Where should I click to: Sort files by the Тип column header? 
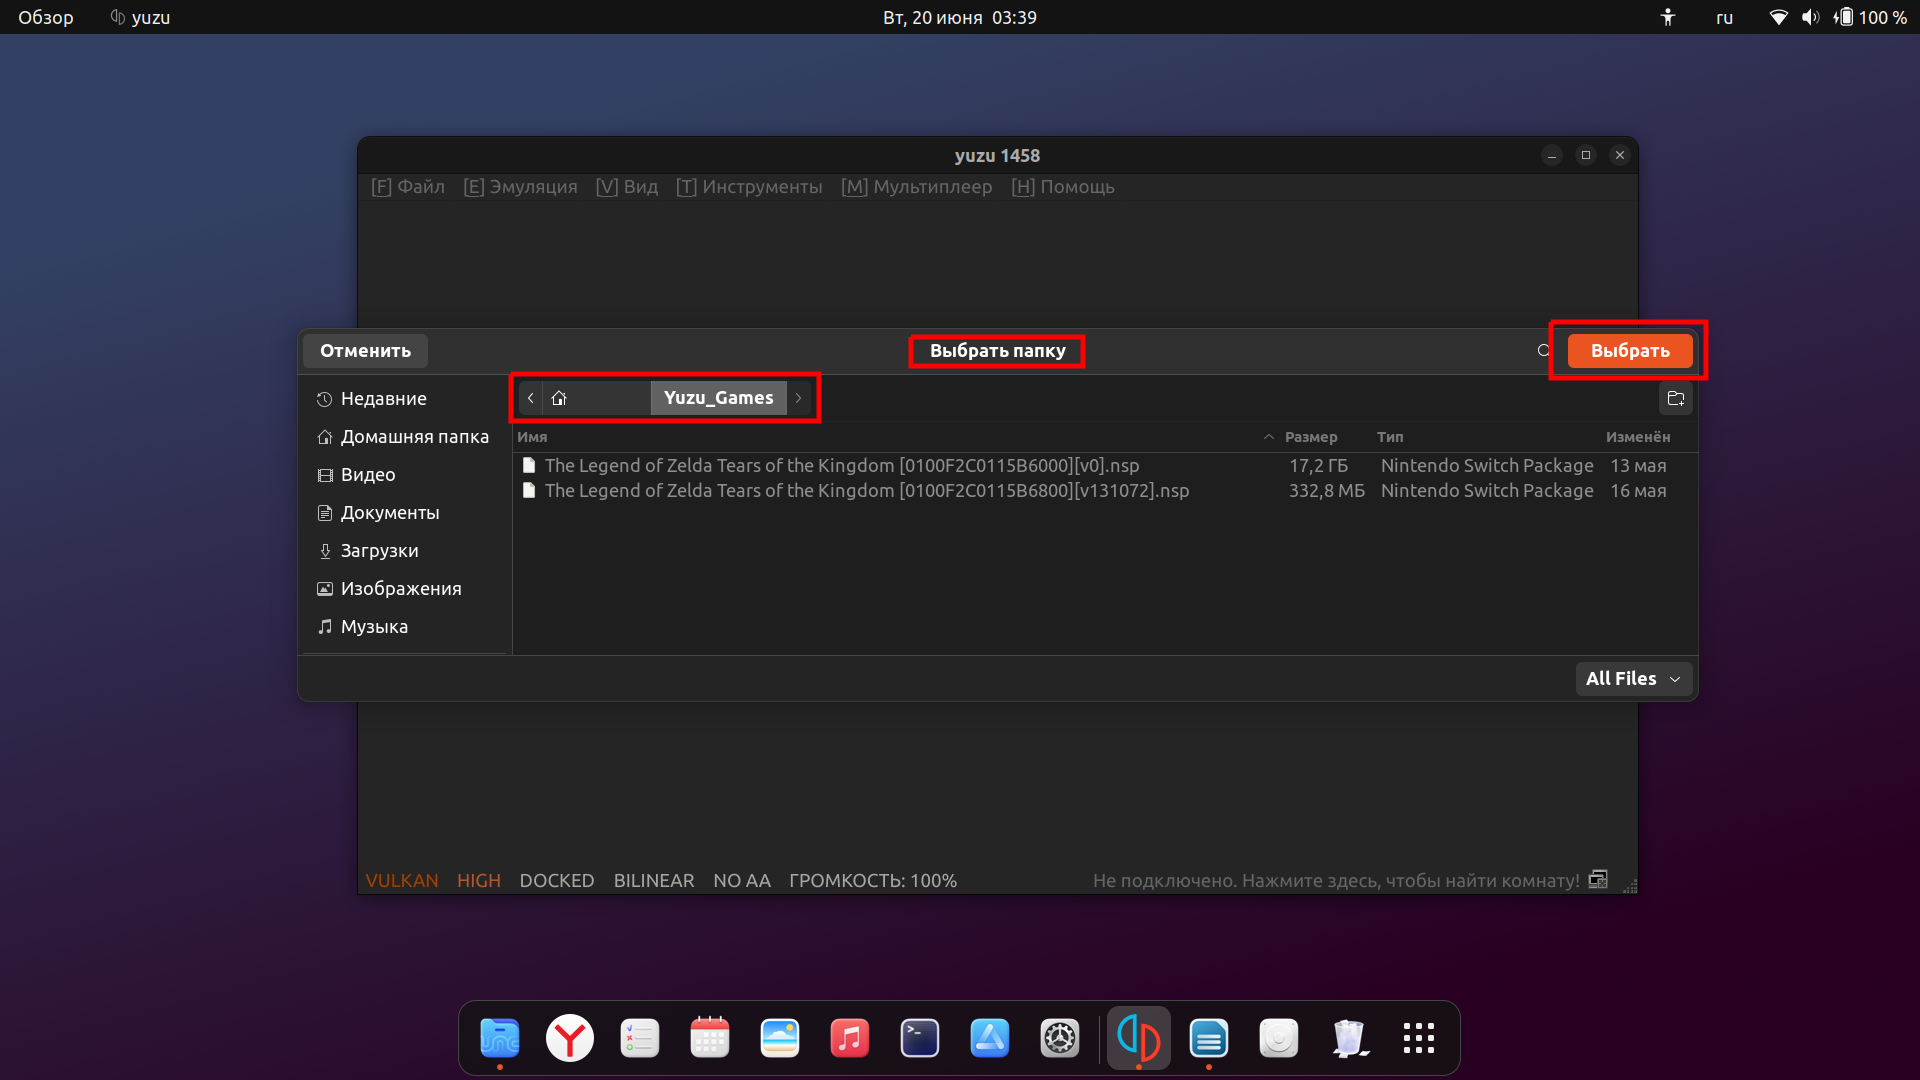(x=1390, y=437)
